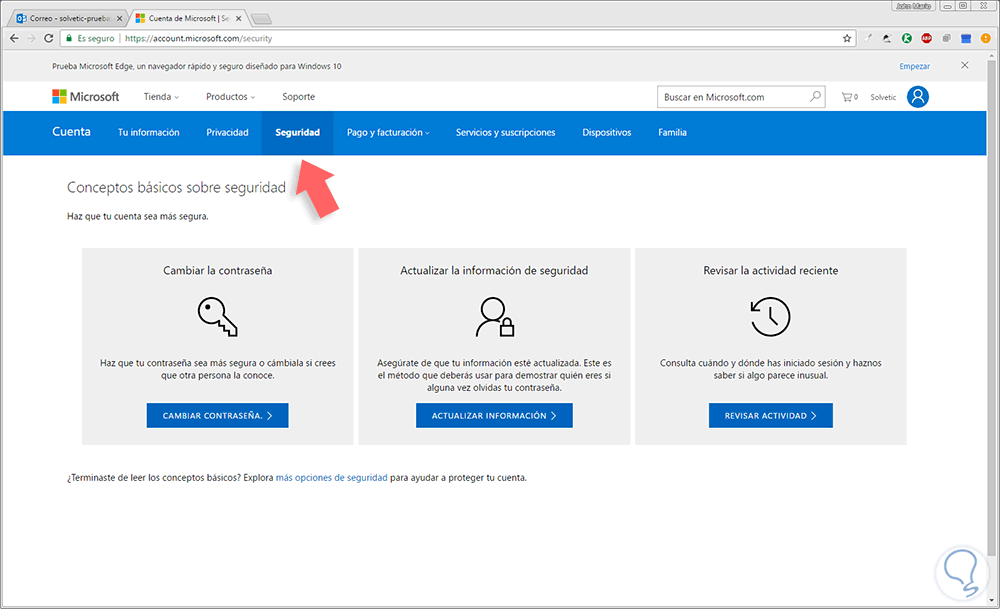
Task: Expand the Productos dropdown menu
Action: click(x=230, y=97)
